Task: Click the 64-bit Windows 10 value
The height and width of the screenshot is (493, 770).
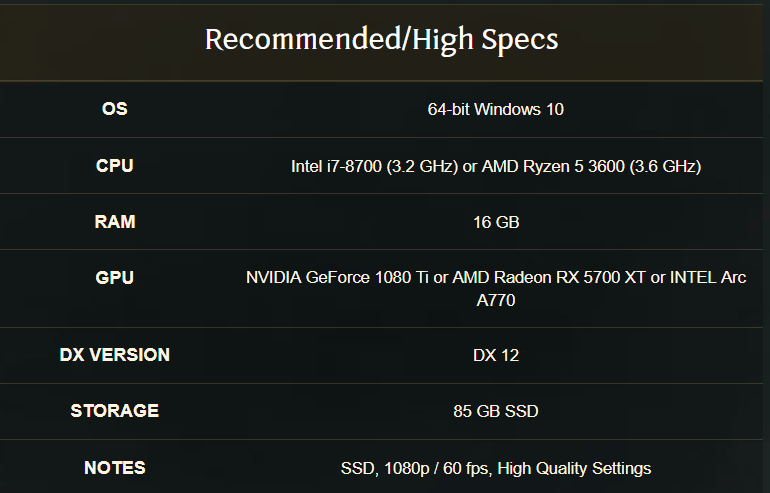Action: point(495,109)
